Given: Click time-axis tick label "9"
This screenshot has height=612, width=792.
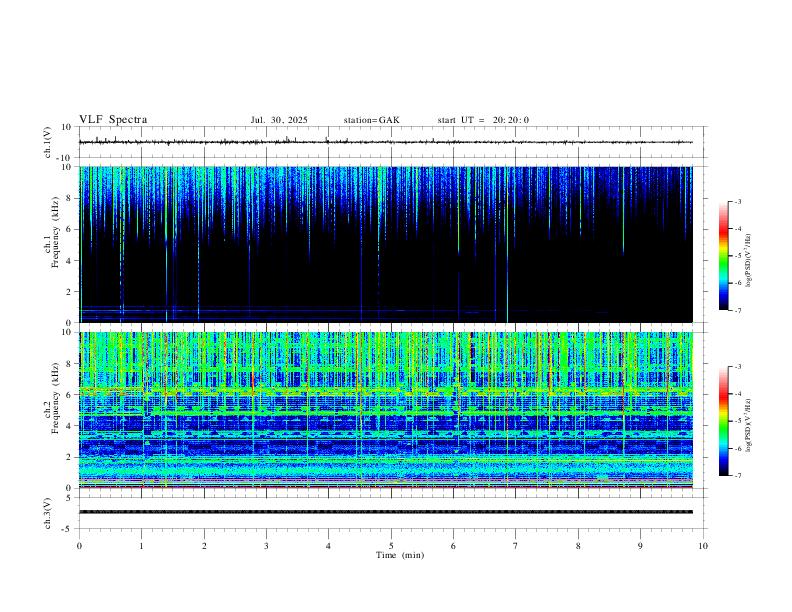Looking at the screenshot, I should 640,546.
